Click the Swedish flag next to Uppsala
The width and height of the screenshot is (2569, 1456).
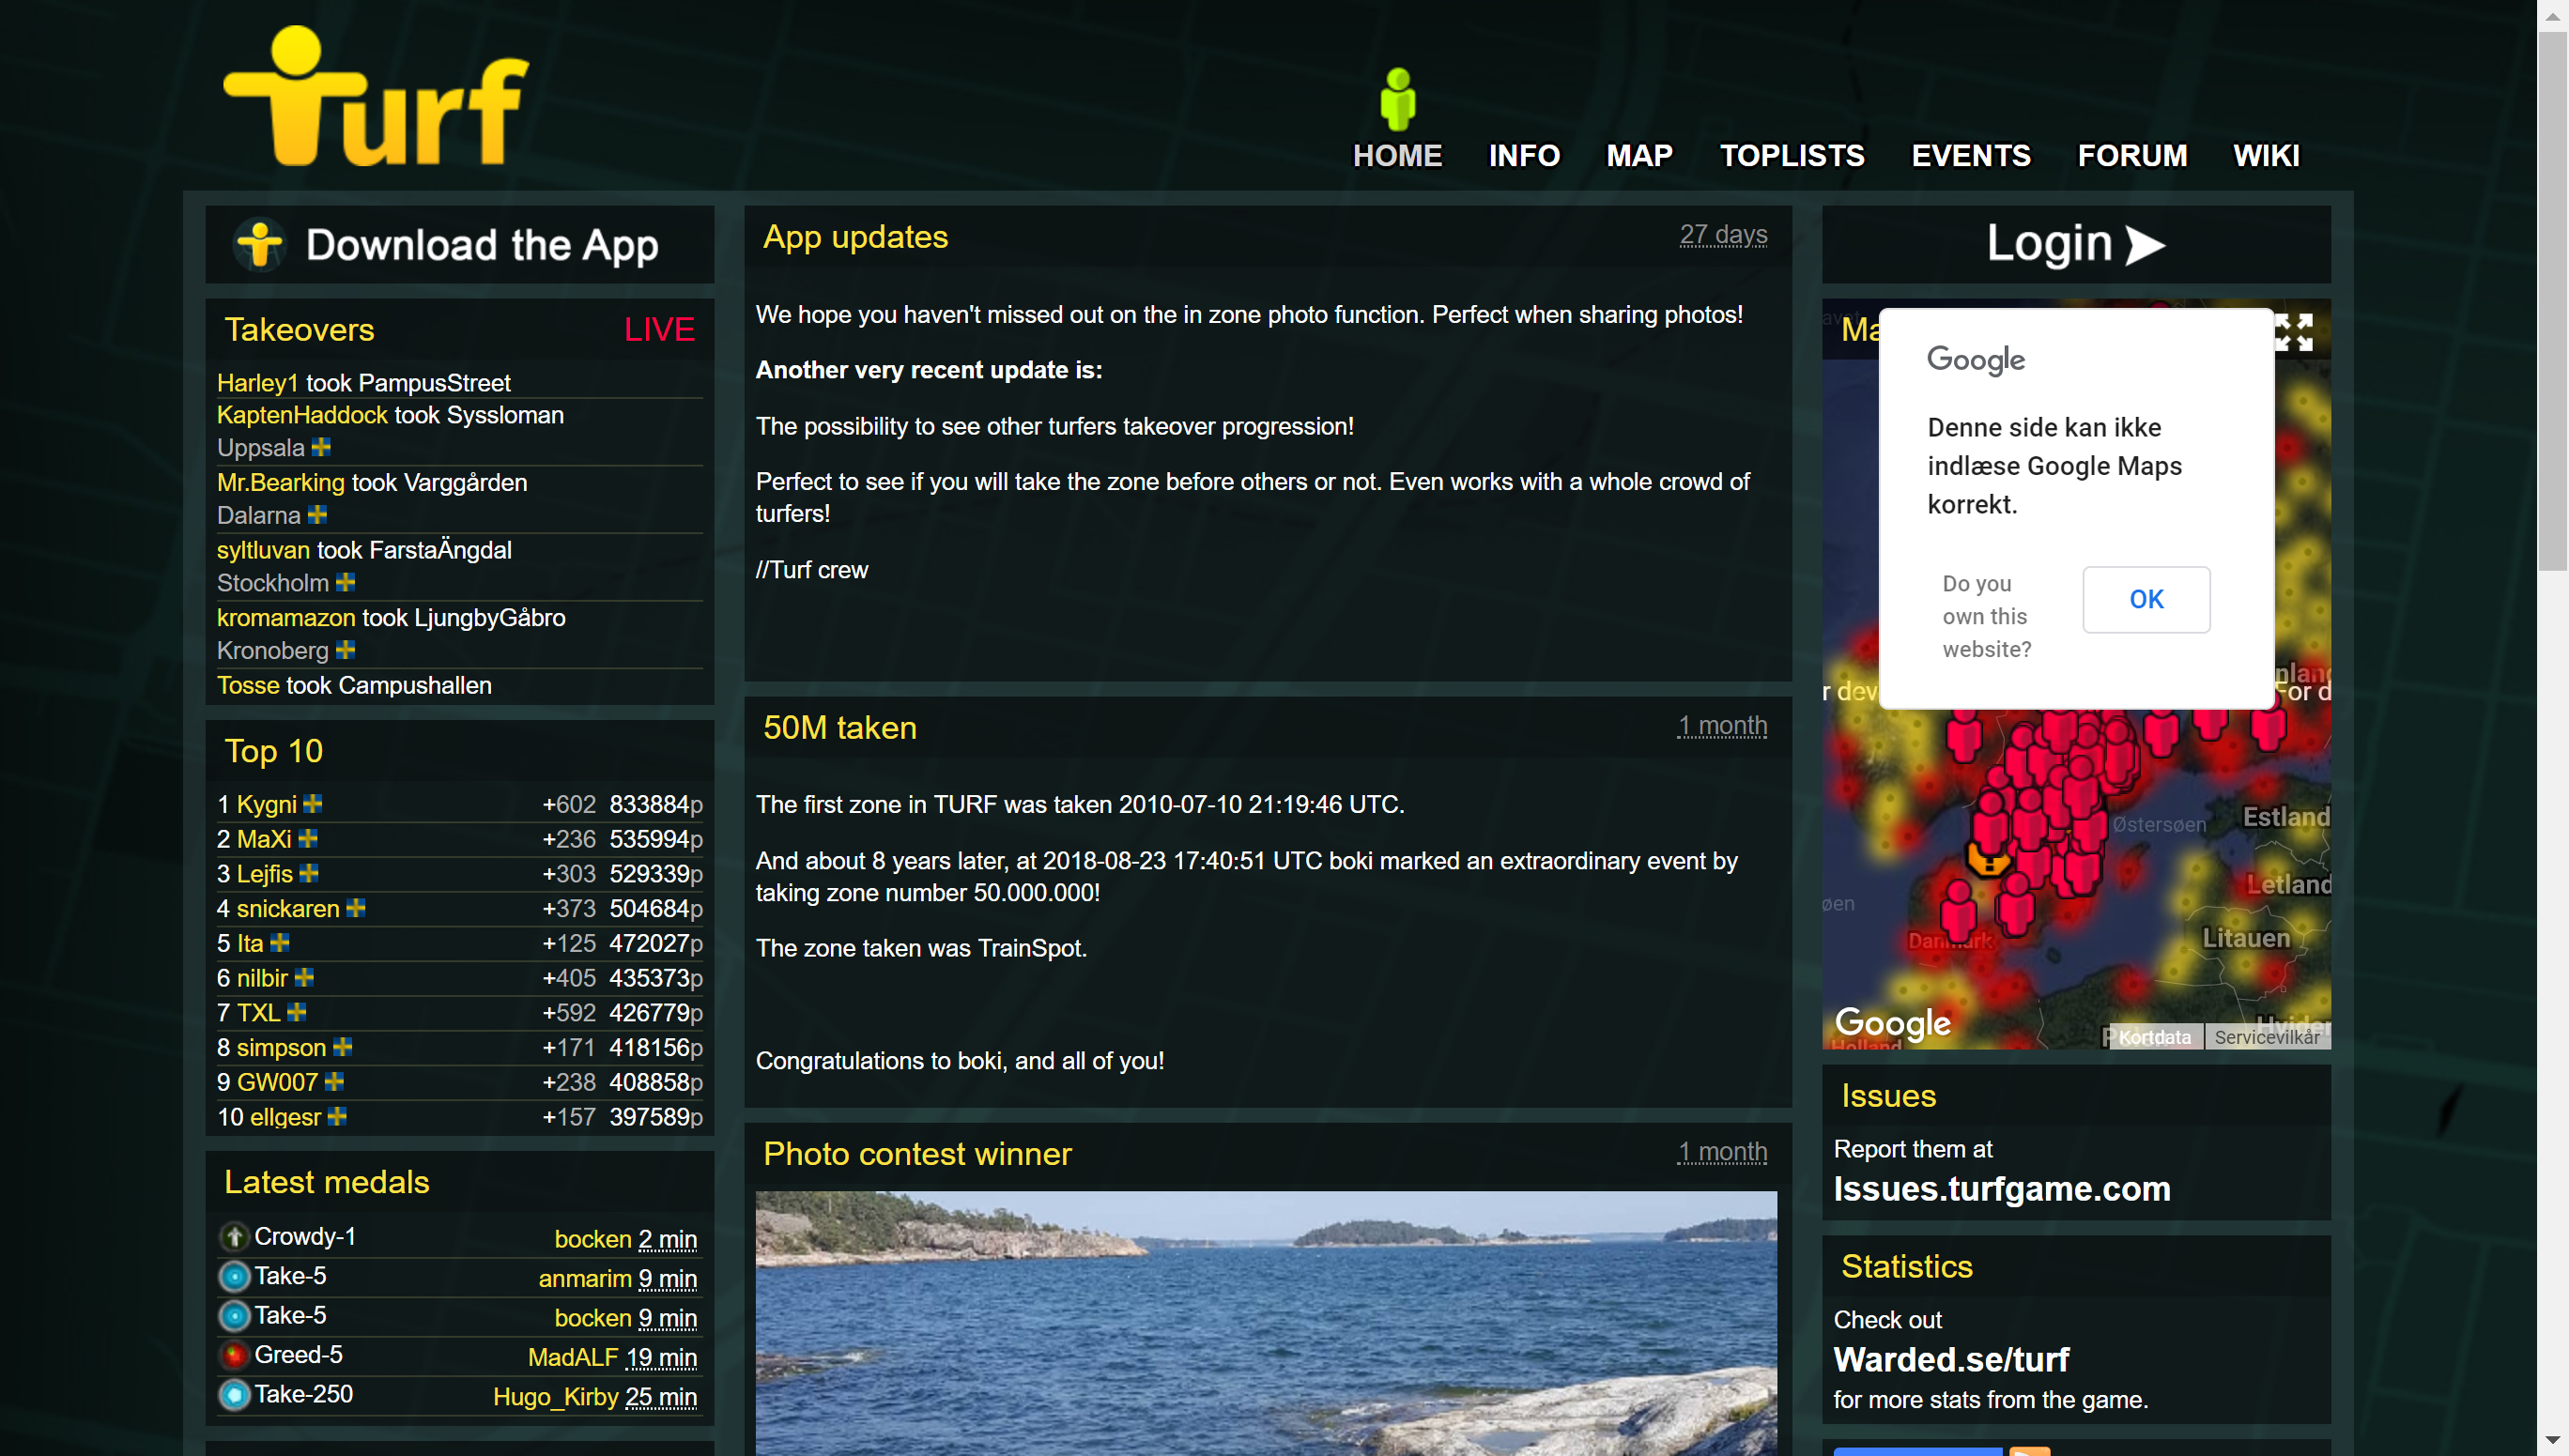(x=321, y=447)
